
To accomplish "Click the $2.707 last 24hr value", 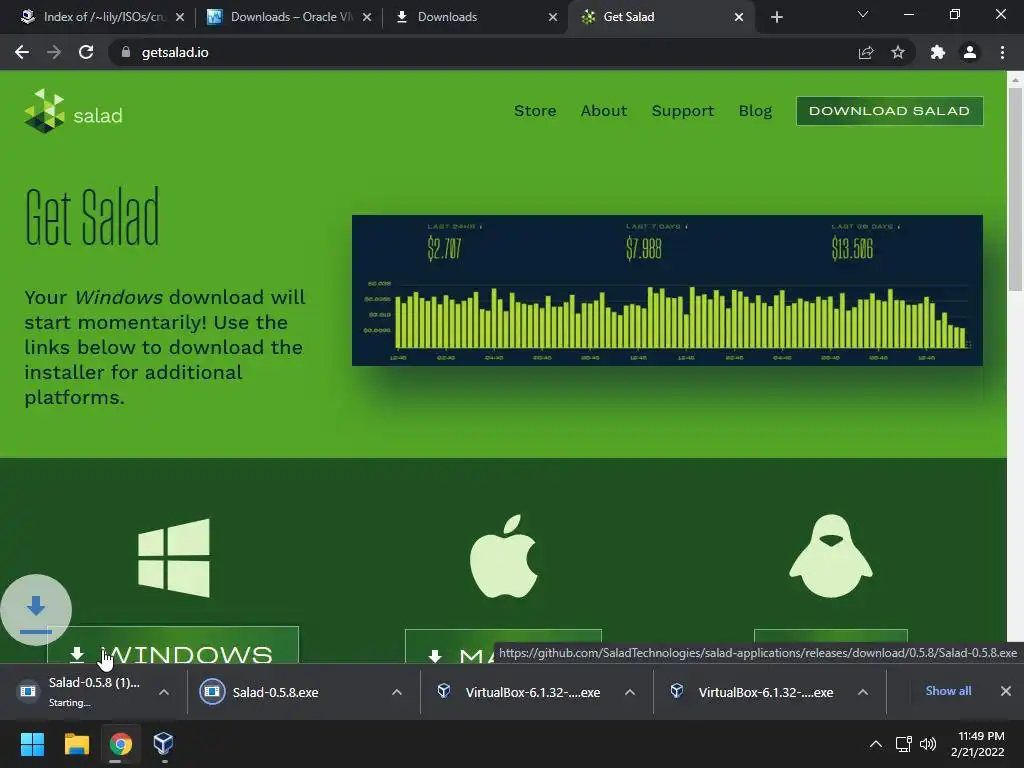I will tap(444, 249).
